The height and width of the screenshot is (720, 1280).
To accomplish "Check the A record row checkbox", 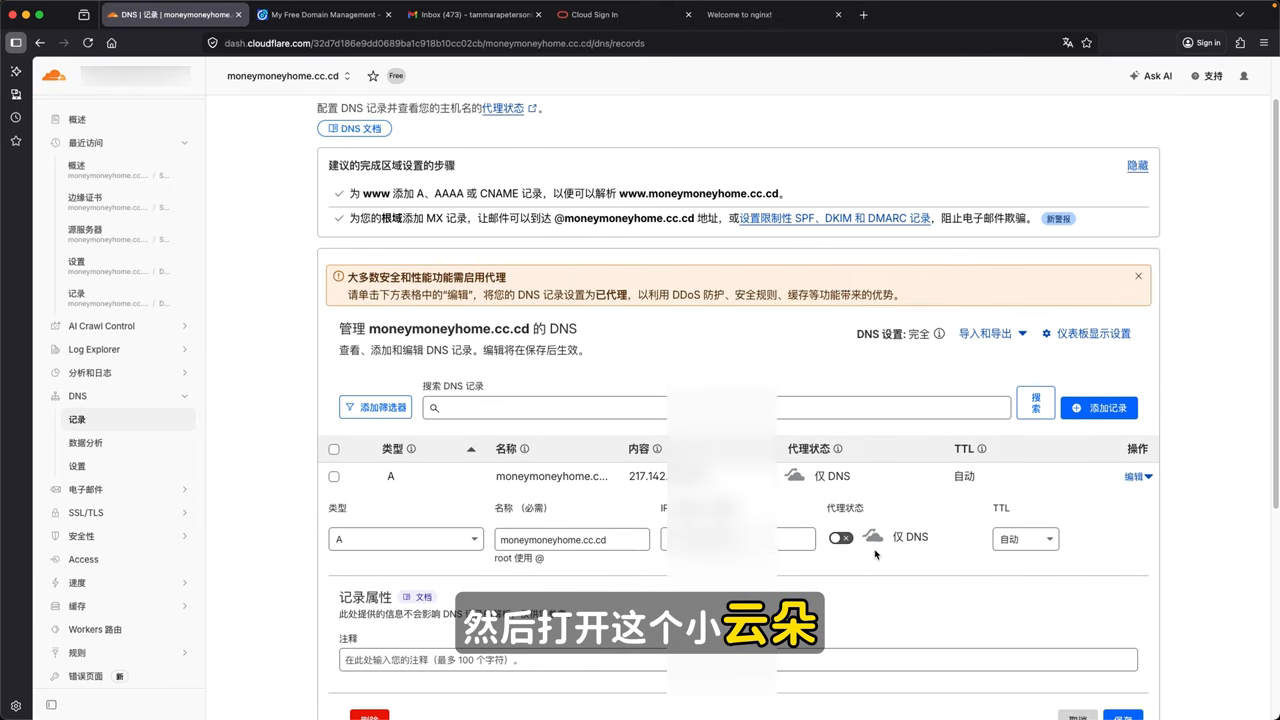I will [x=334, y=477].
